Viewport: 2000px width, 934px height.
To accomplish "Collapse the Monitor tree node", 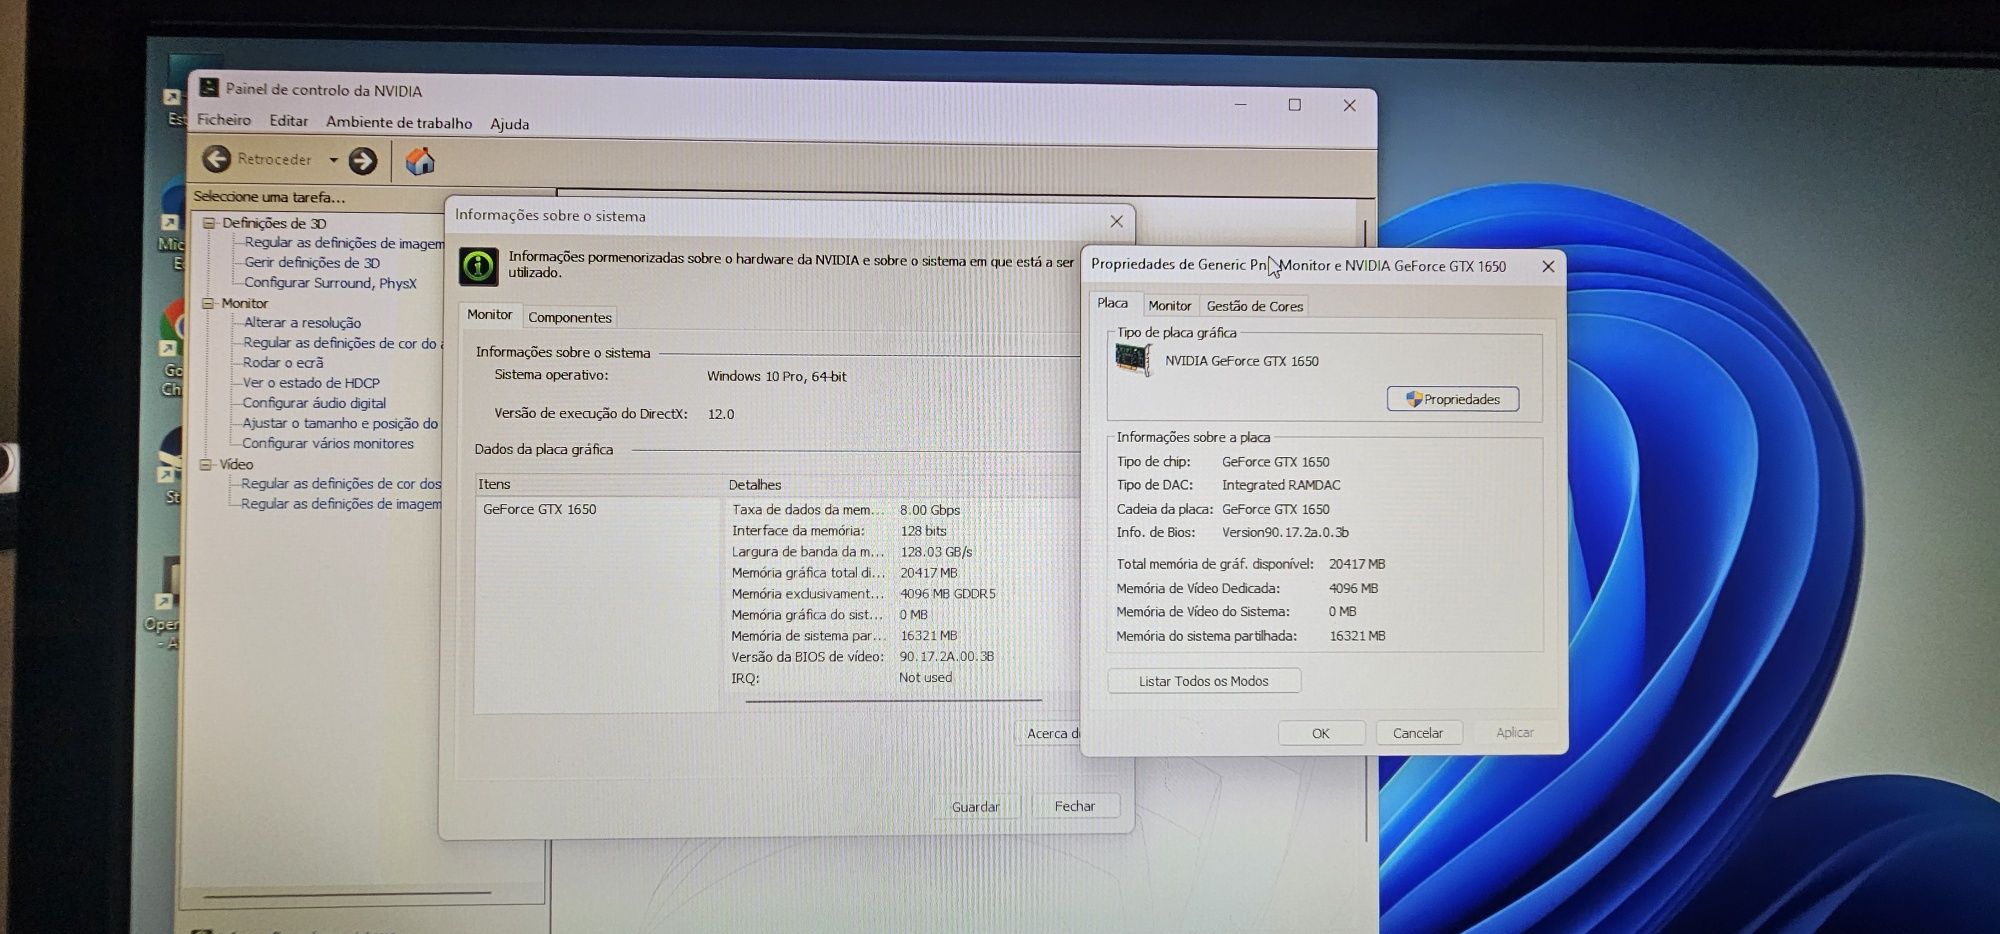I will tap(208, 303).
